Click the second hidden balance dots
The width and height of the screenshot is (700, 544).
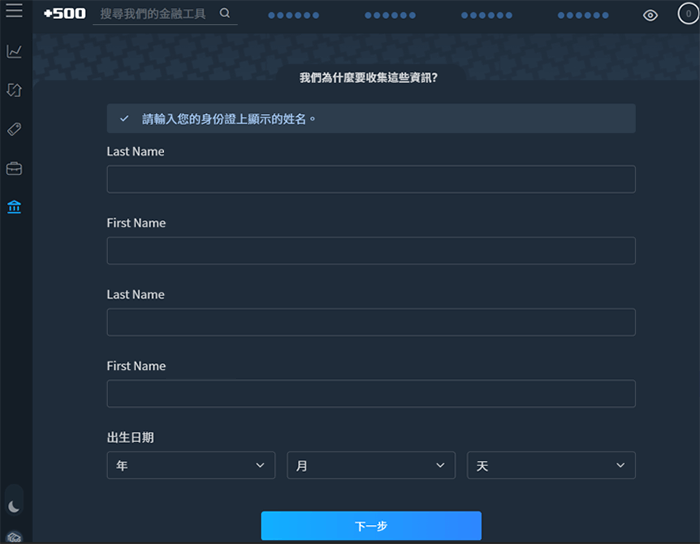pos(390,15)
